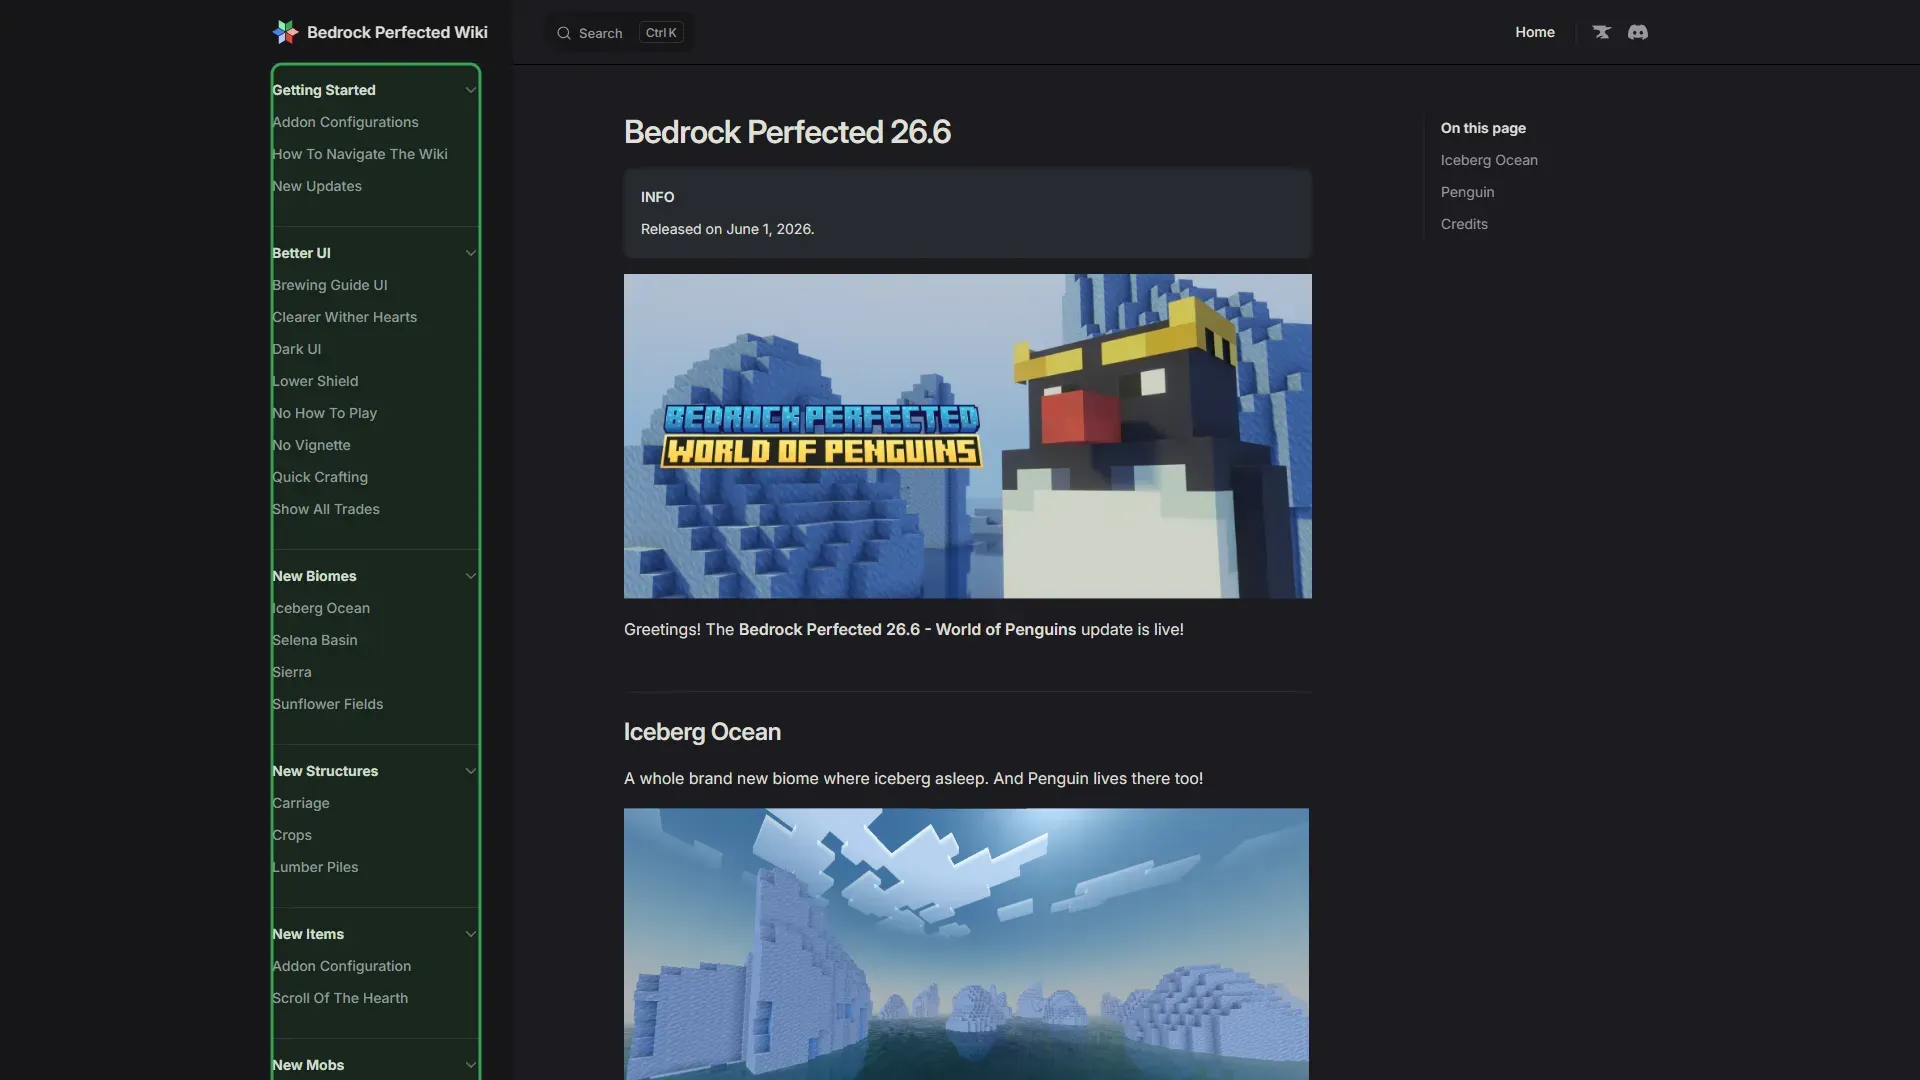
Task: Click the Iceberg Ocean section heading
Action: point(702,732)
